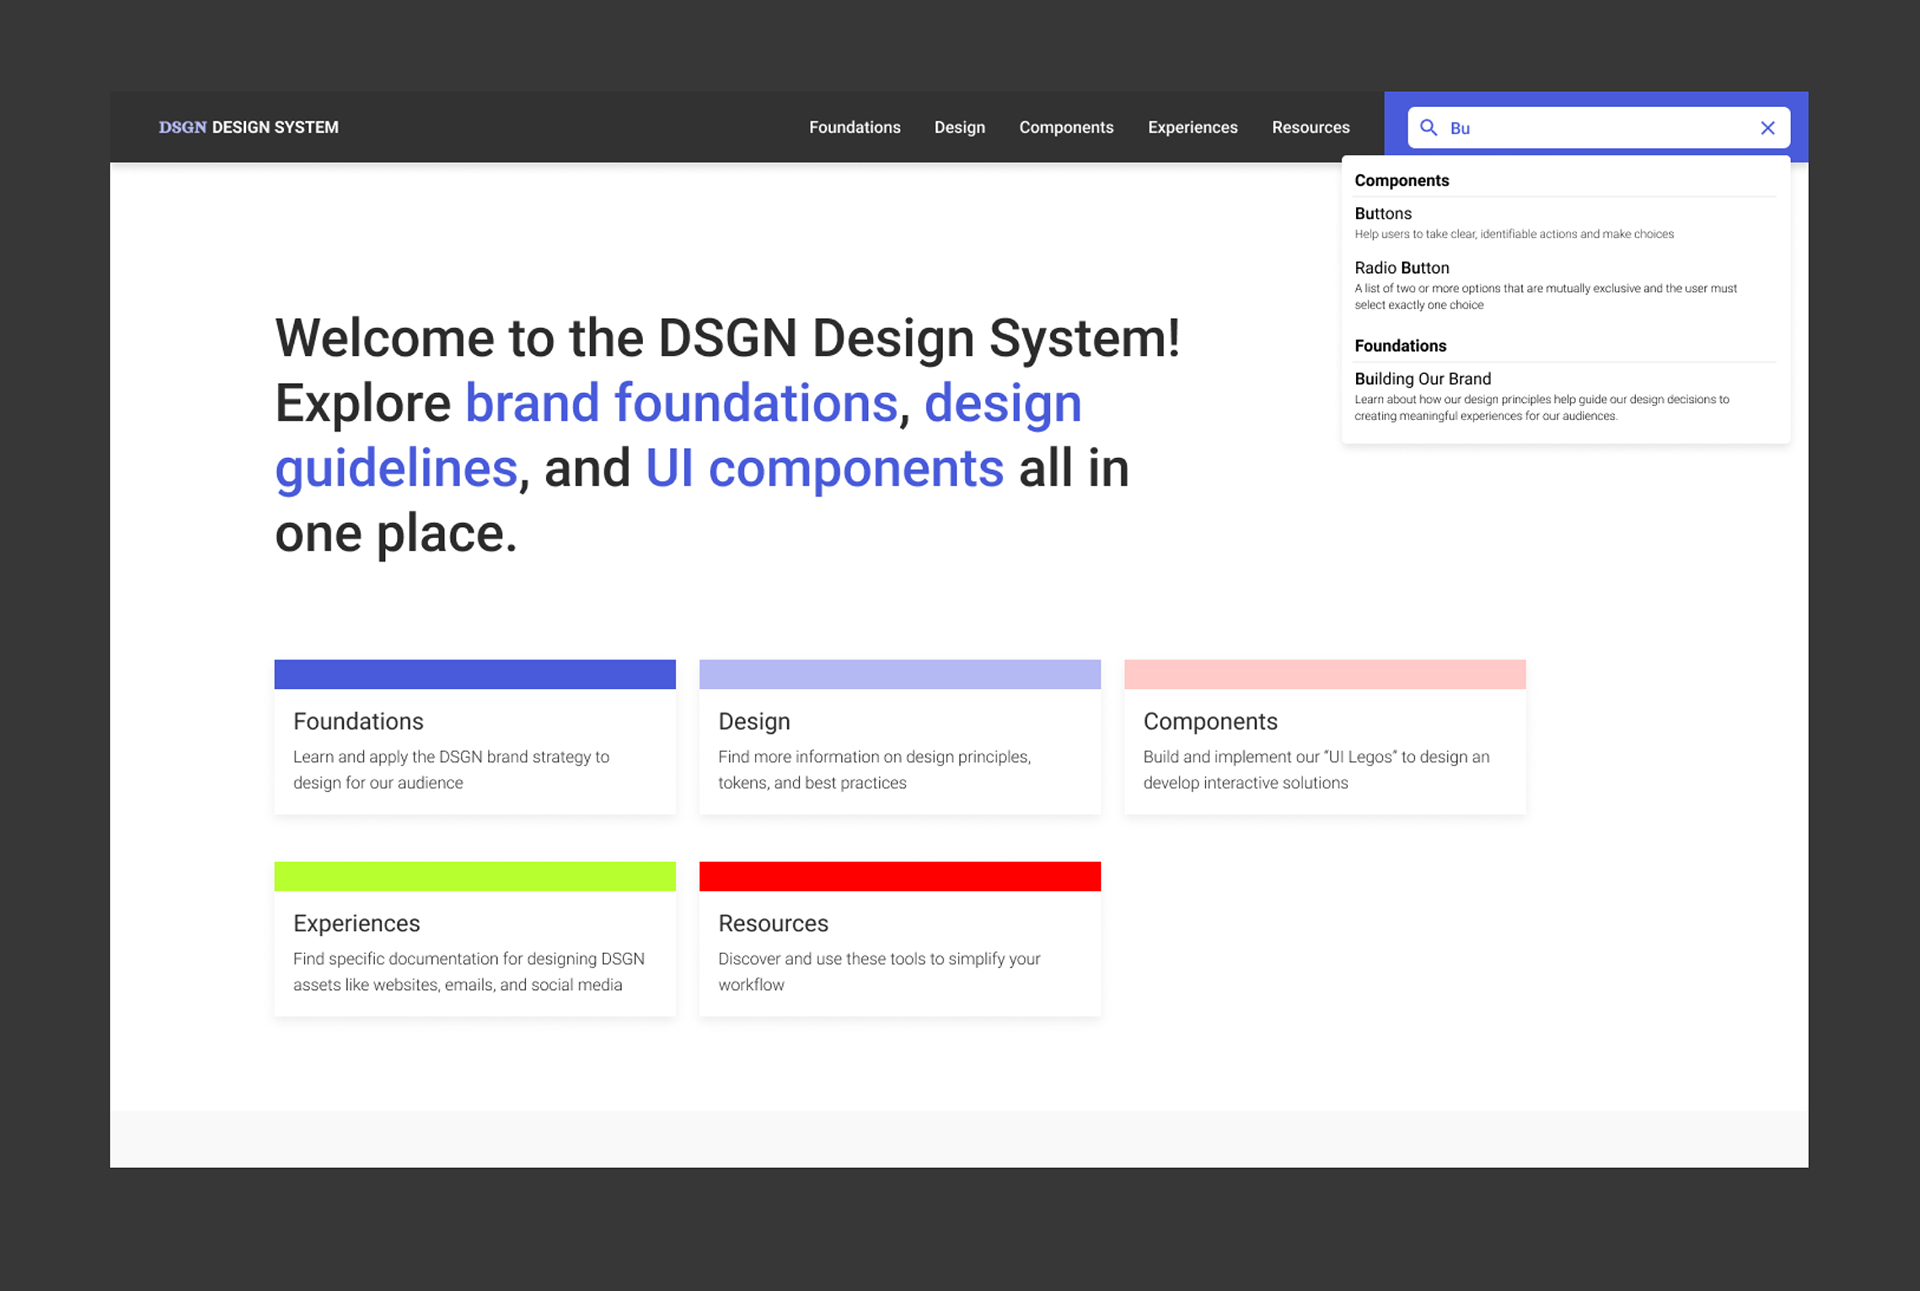
Task: Open the Building Our Brand search result
Action: point(1422,379)
